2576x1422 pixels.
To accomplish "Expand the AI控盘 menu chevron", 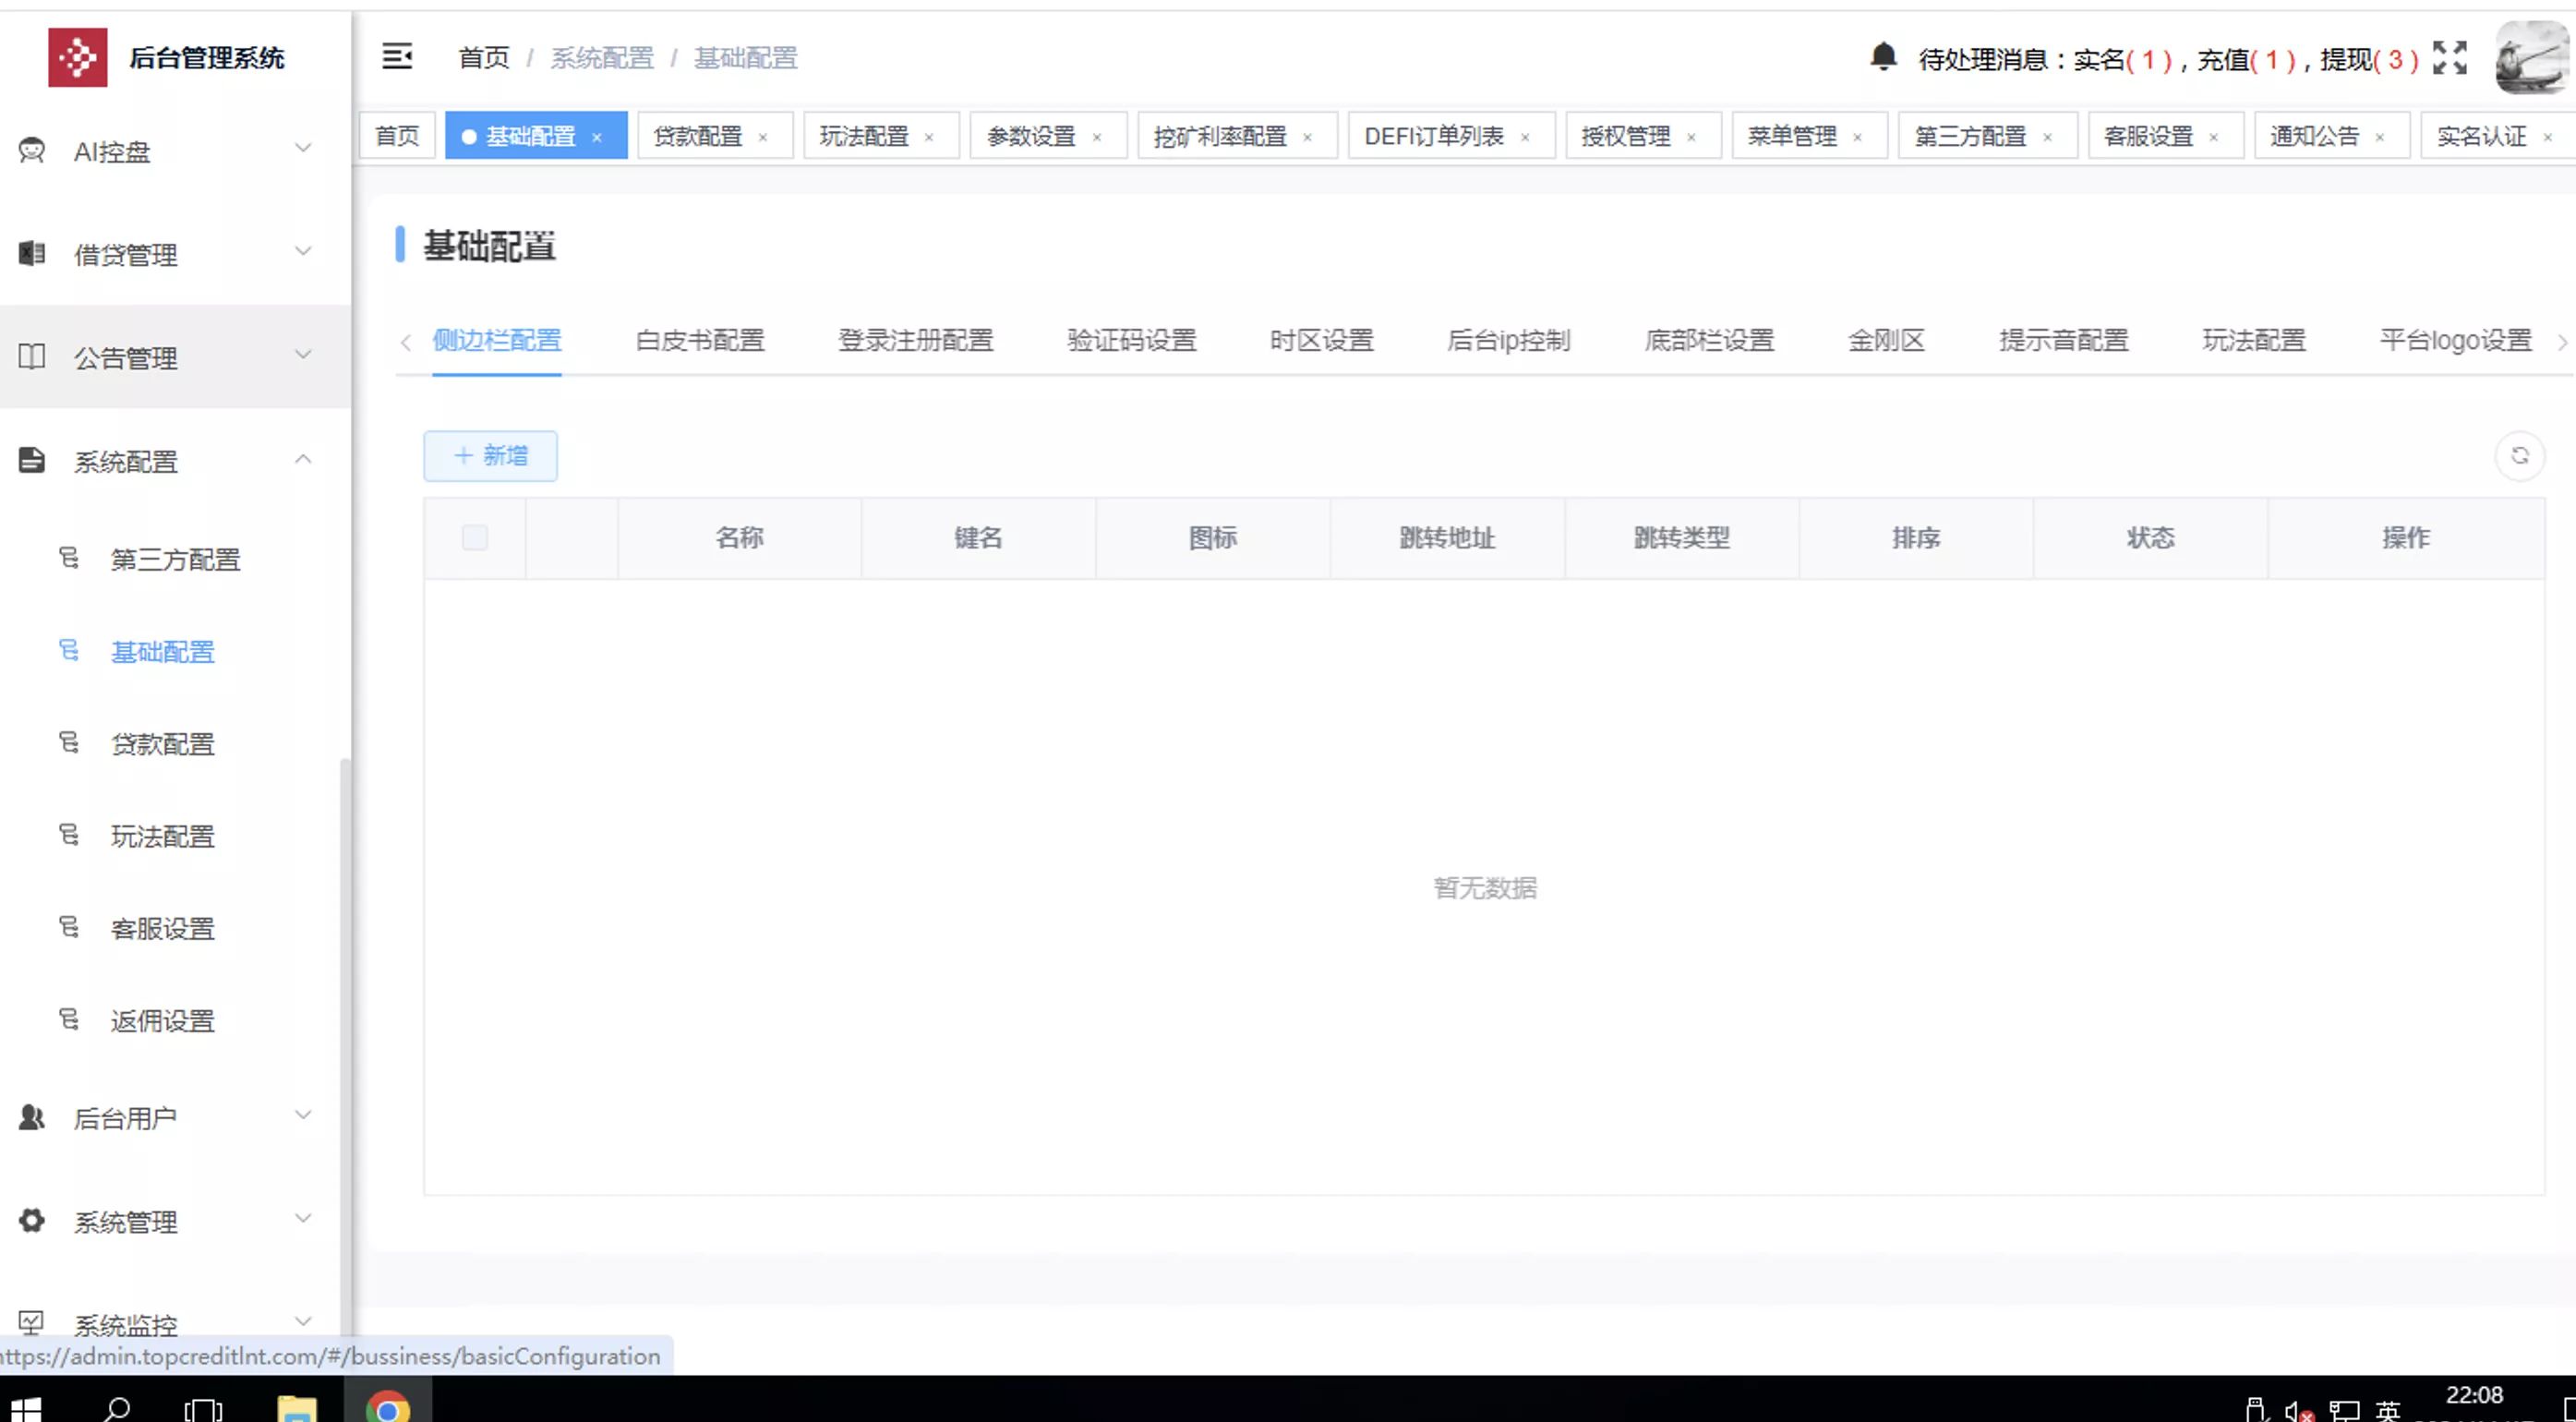I will [x=303, y=149].
